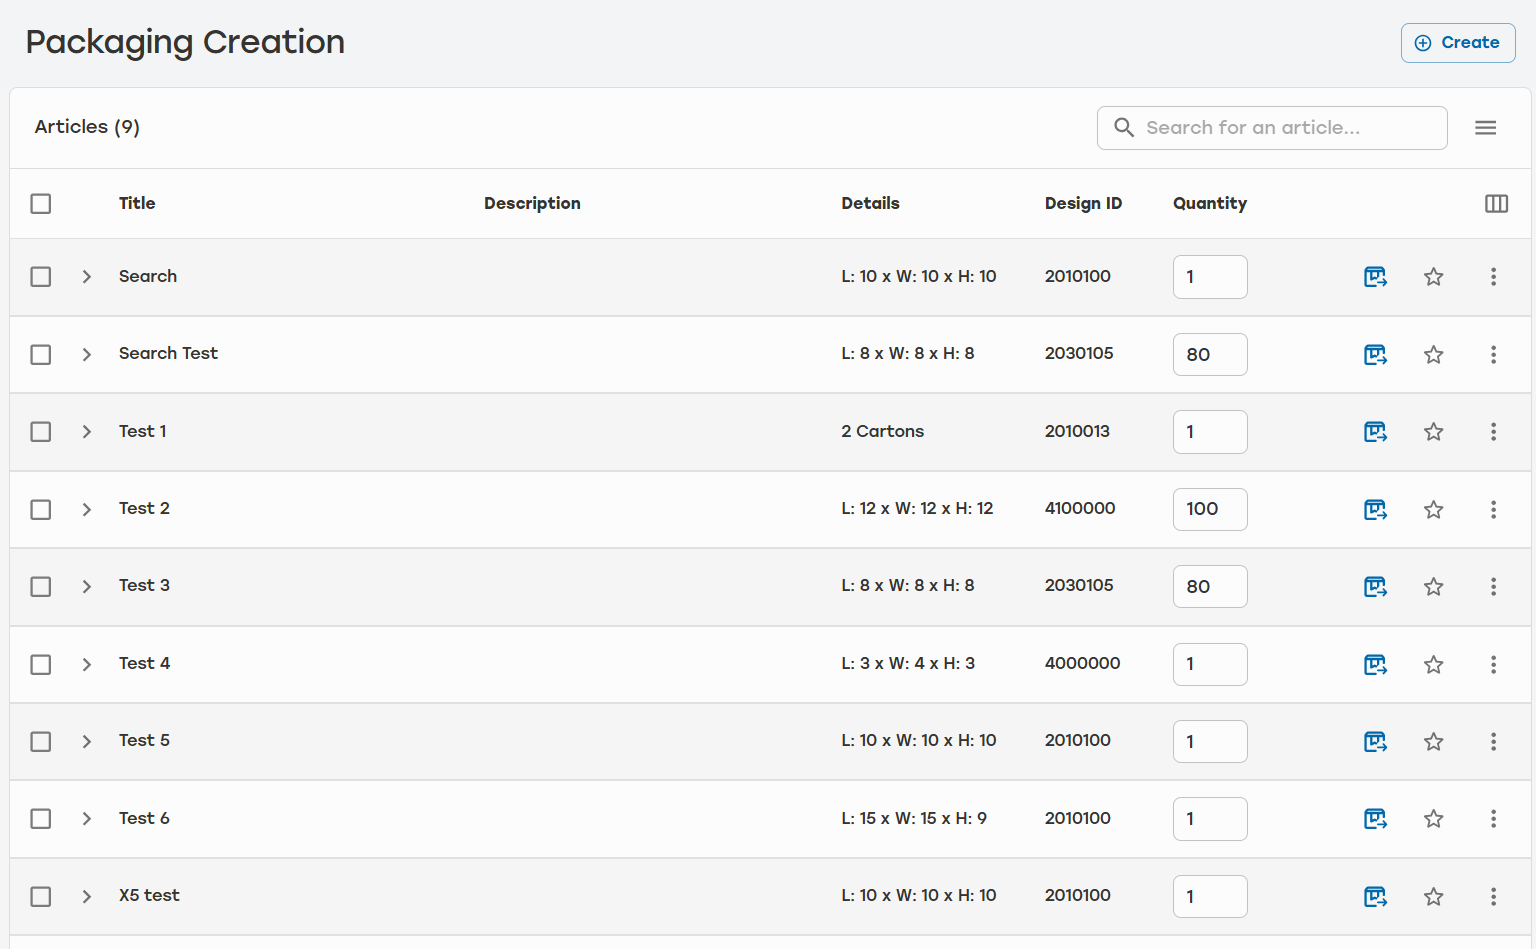
Task: Click the Articles (9) heading
Action: pyautogui.click(x=87, y=127)
